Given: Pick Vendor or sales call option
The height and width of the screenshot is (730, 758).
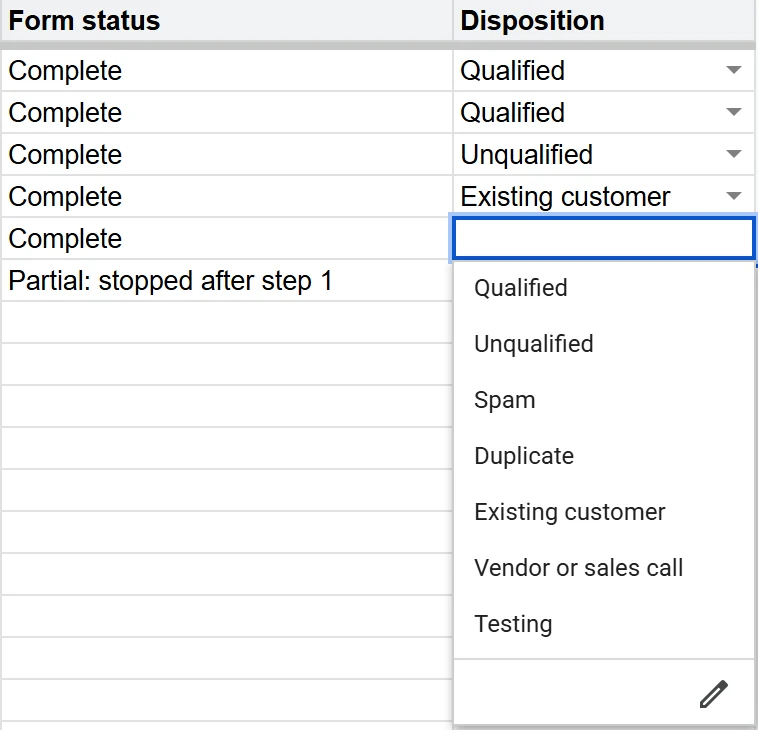Looking at the screenshot, I should click(x=603, y=569).
